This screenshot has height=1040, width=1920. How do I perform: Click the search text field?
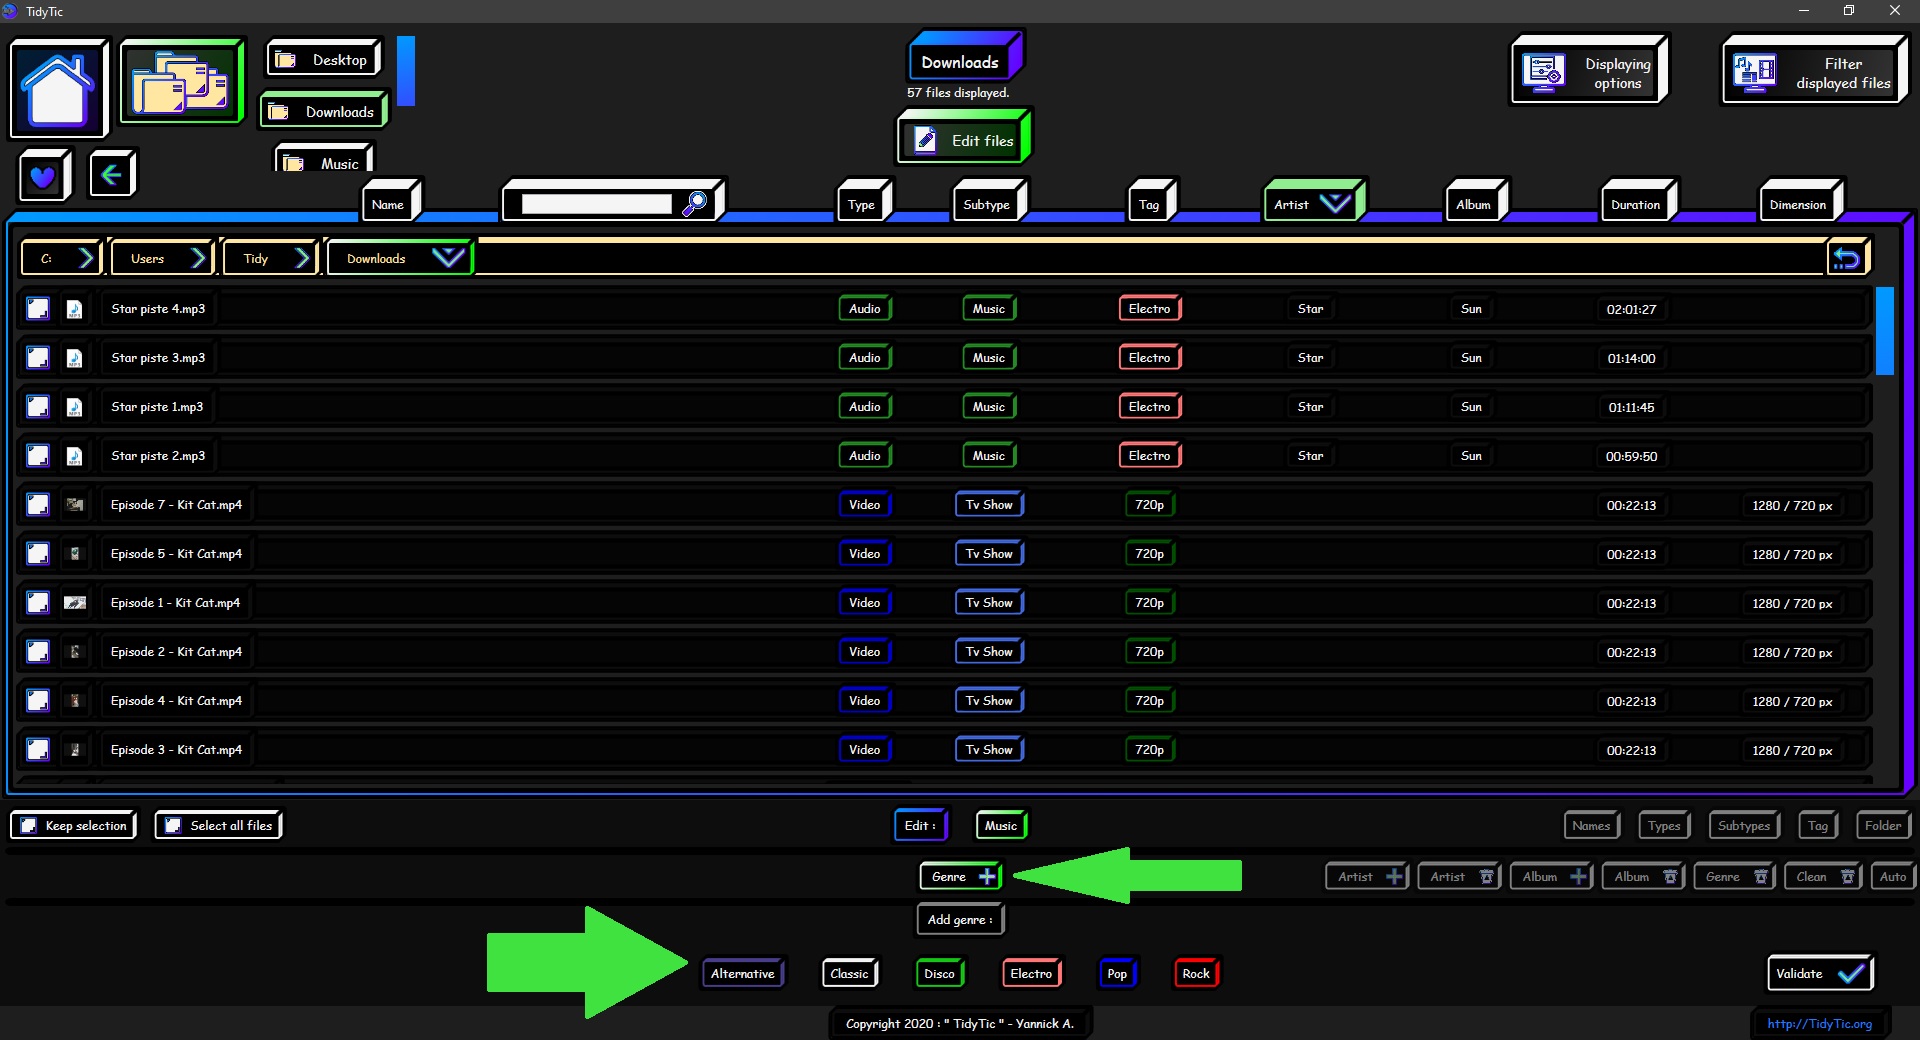(596, 204)
